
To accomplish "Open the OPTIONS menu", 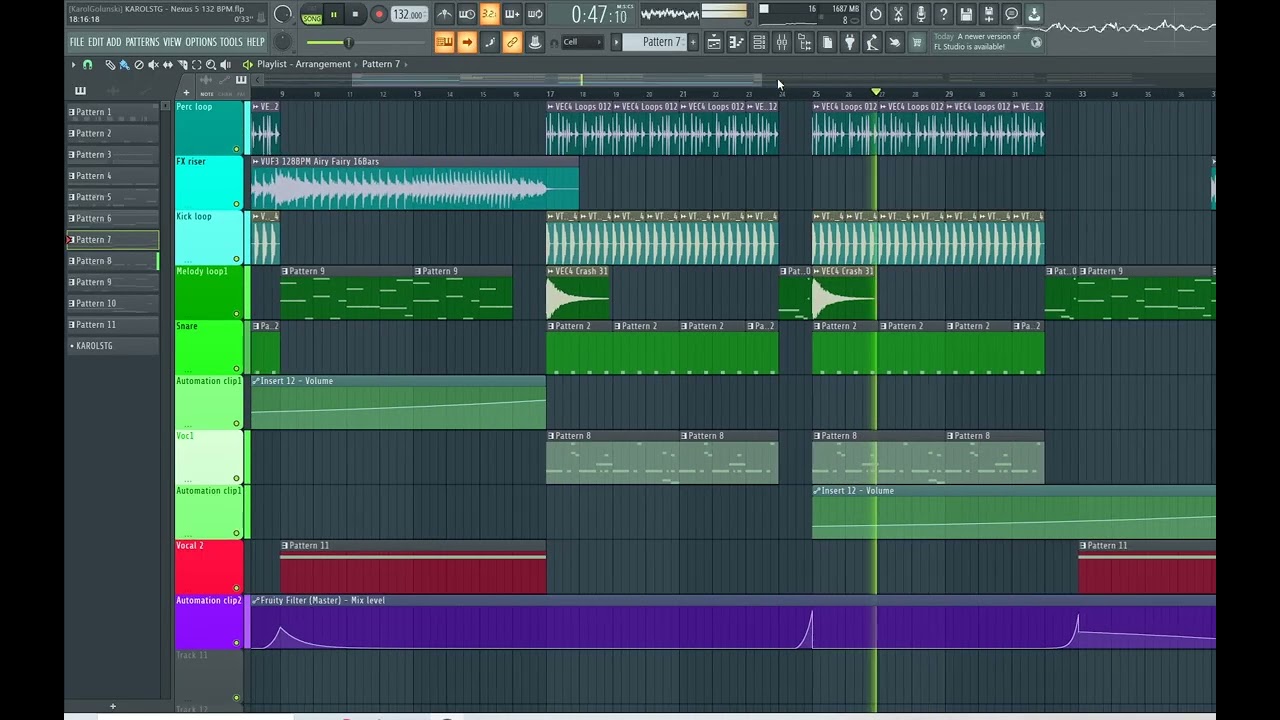I will click(x=200, y=42).
